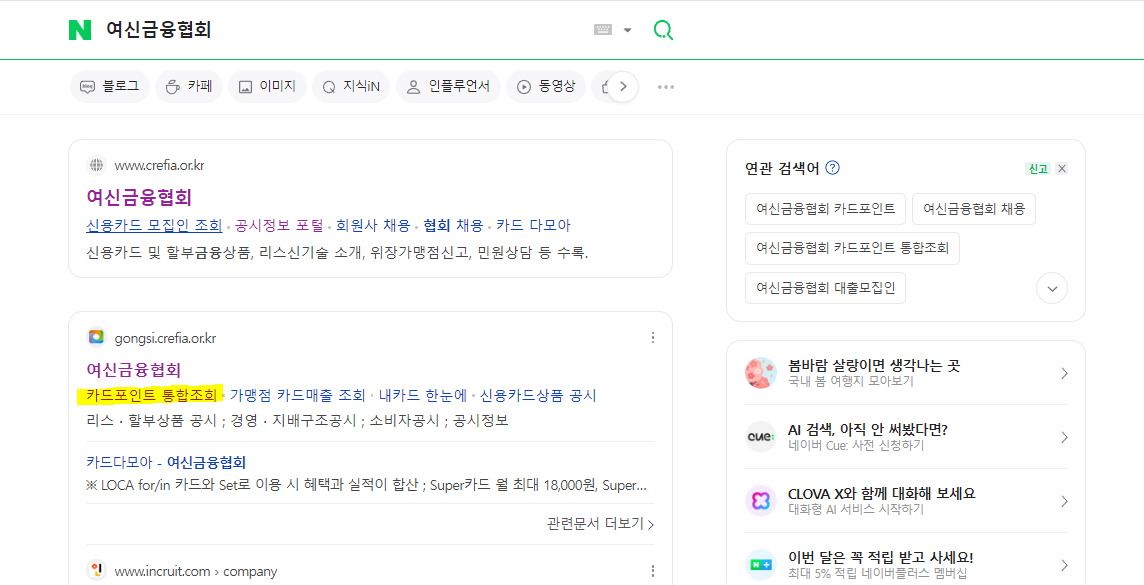Expand the keyboard input dropdown arrow

coord(627,31)
